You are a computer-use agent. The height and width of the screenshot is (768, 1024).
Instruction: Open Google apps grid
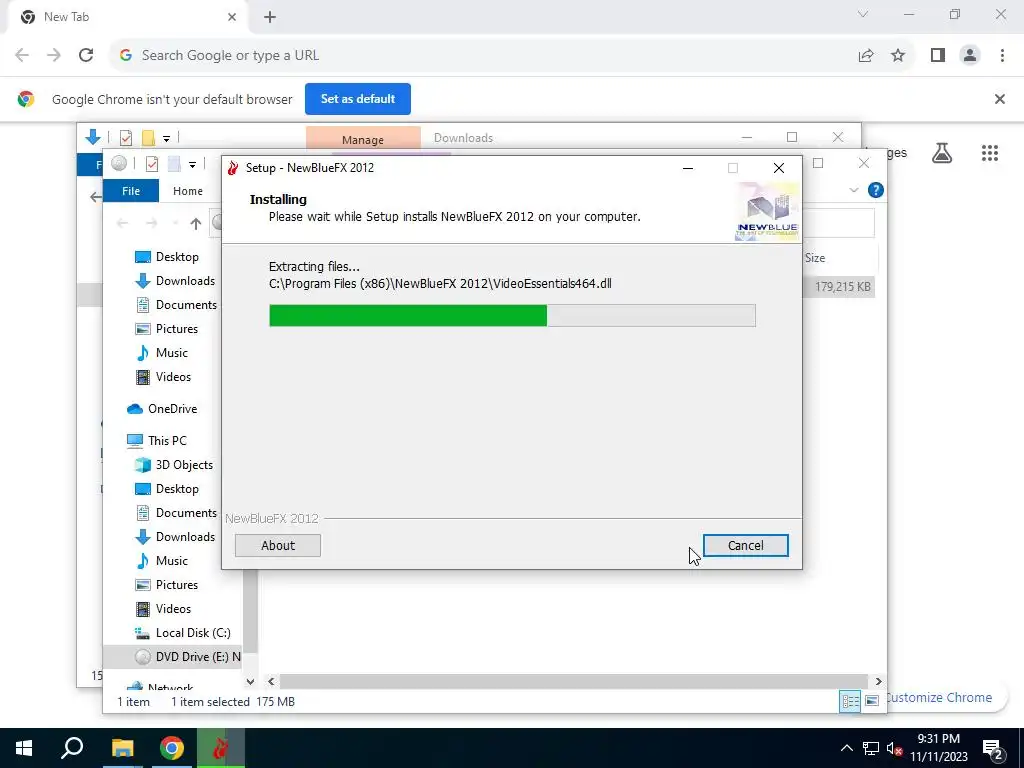click(x=989, y=153)
